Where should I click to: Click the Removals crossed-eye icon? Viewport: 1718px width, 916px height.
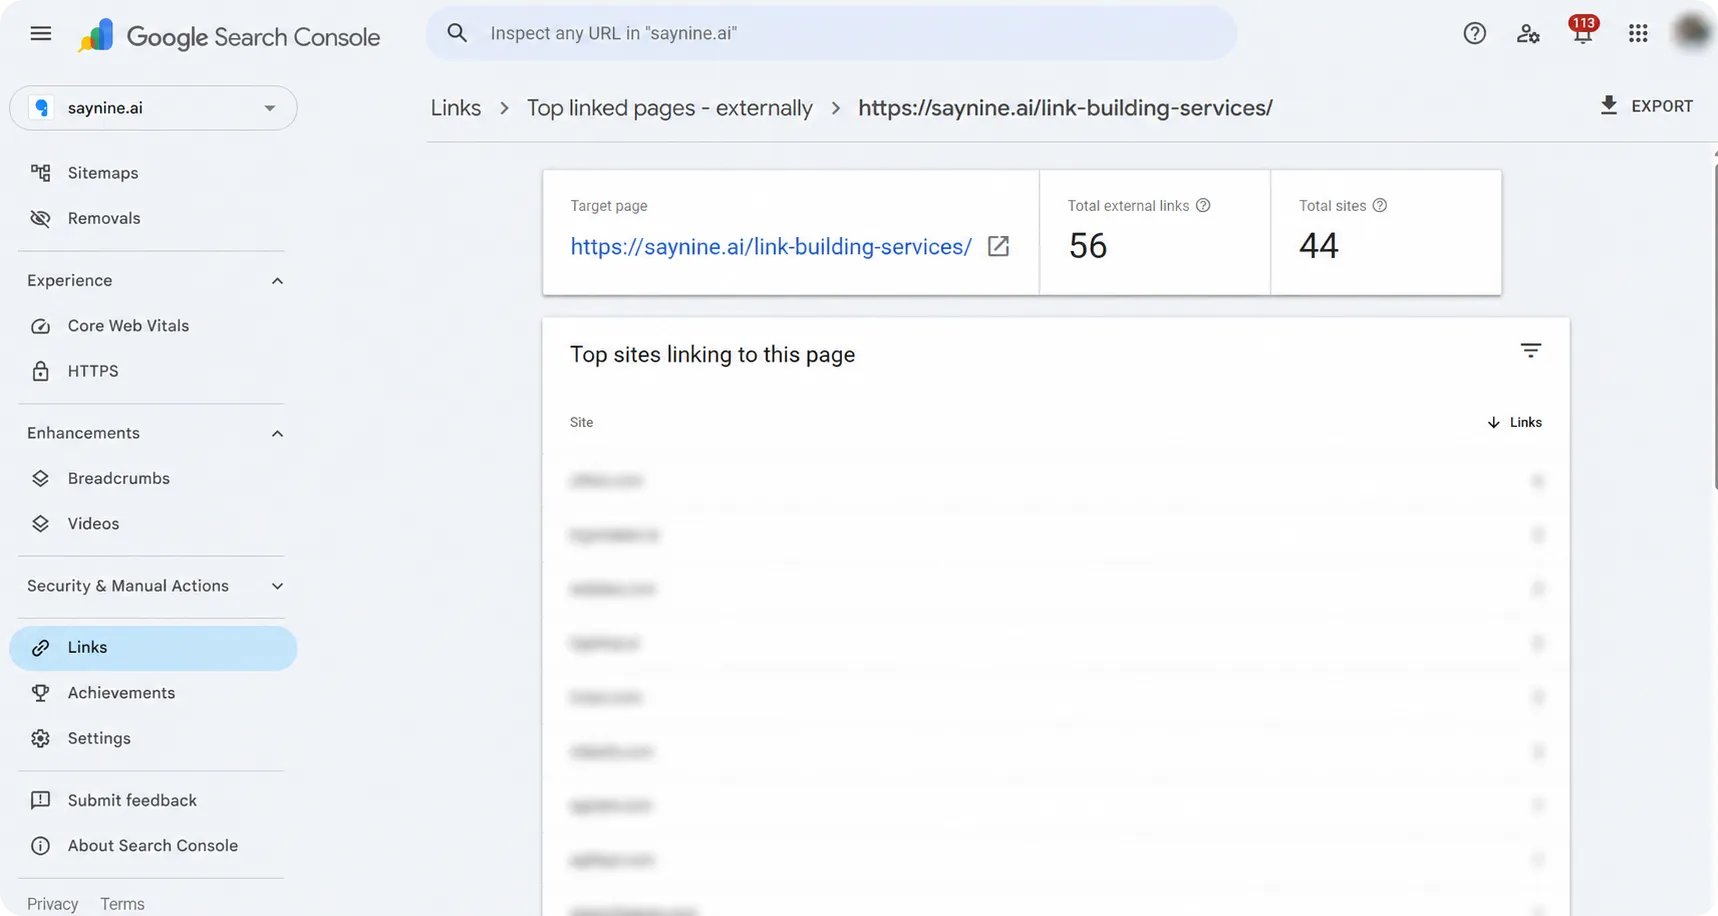tap(40, 218)
